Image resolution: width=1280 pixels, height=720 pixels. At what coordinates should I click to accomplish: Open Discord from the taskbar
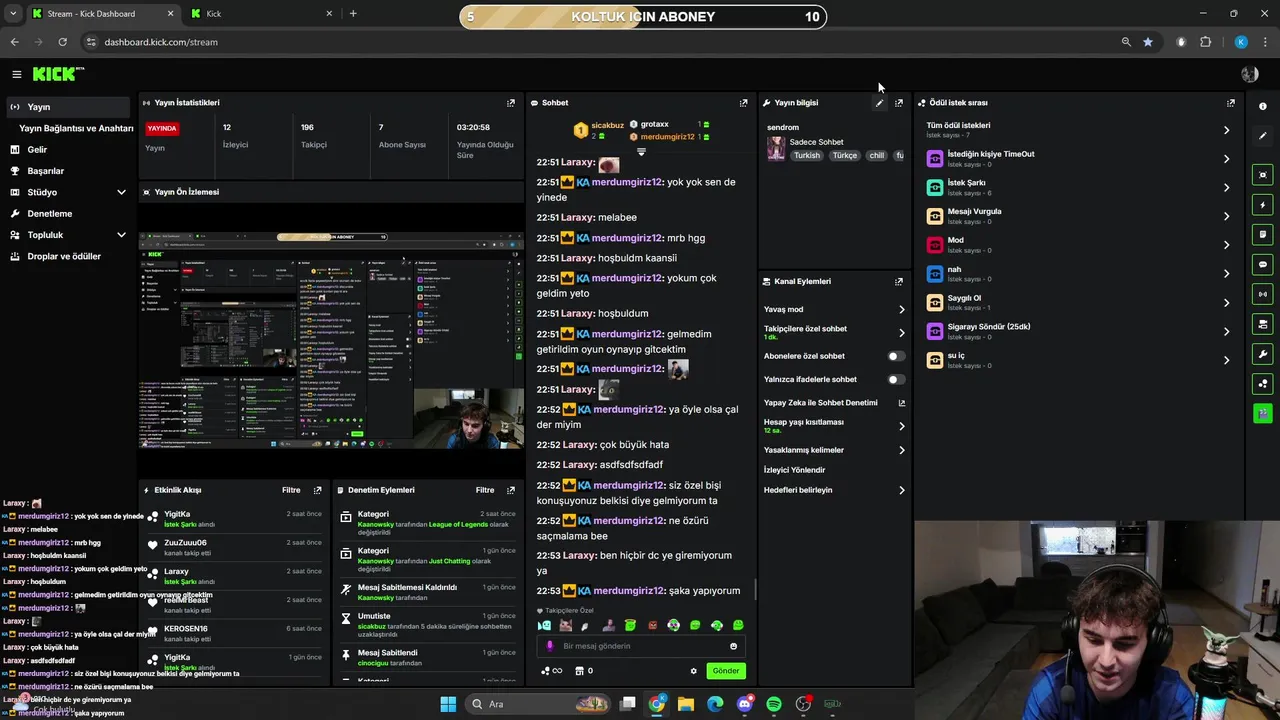point(745,704)
